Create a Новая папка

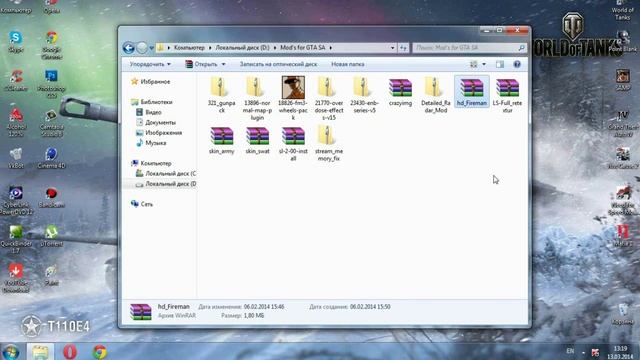[348, 64]
